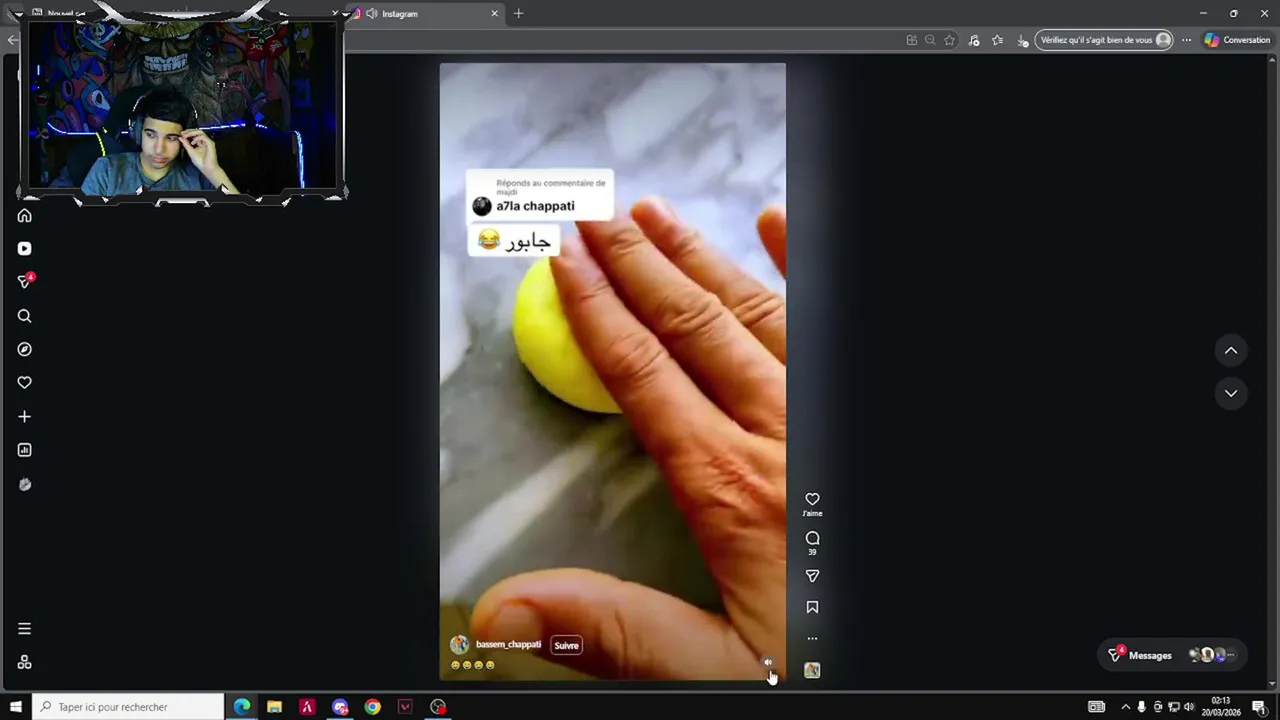Open the red app icon next to File Explorer
Image resolution: width=1280 pixels, height=720 pixels.
[x=307, y=707]
